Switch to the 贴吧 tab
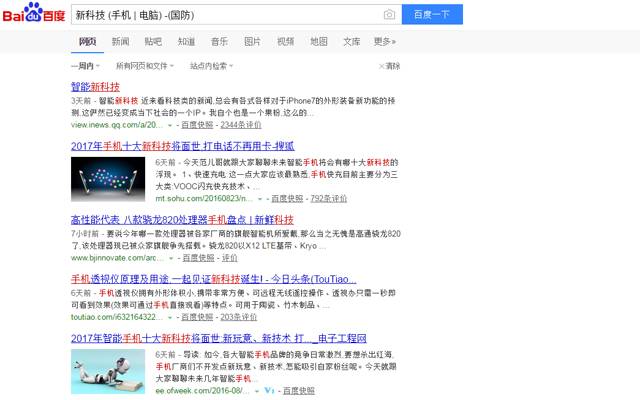This screenshot has height=400, width=640. [153, 41]
